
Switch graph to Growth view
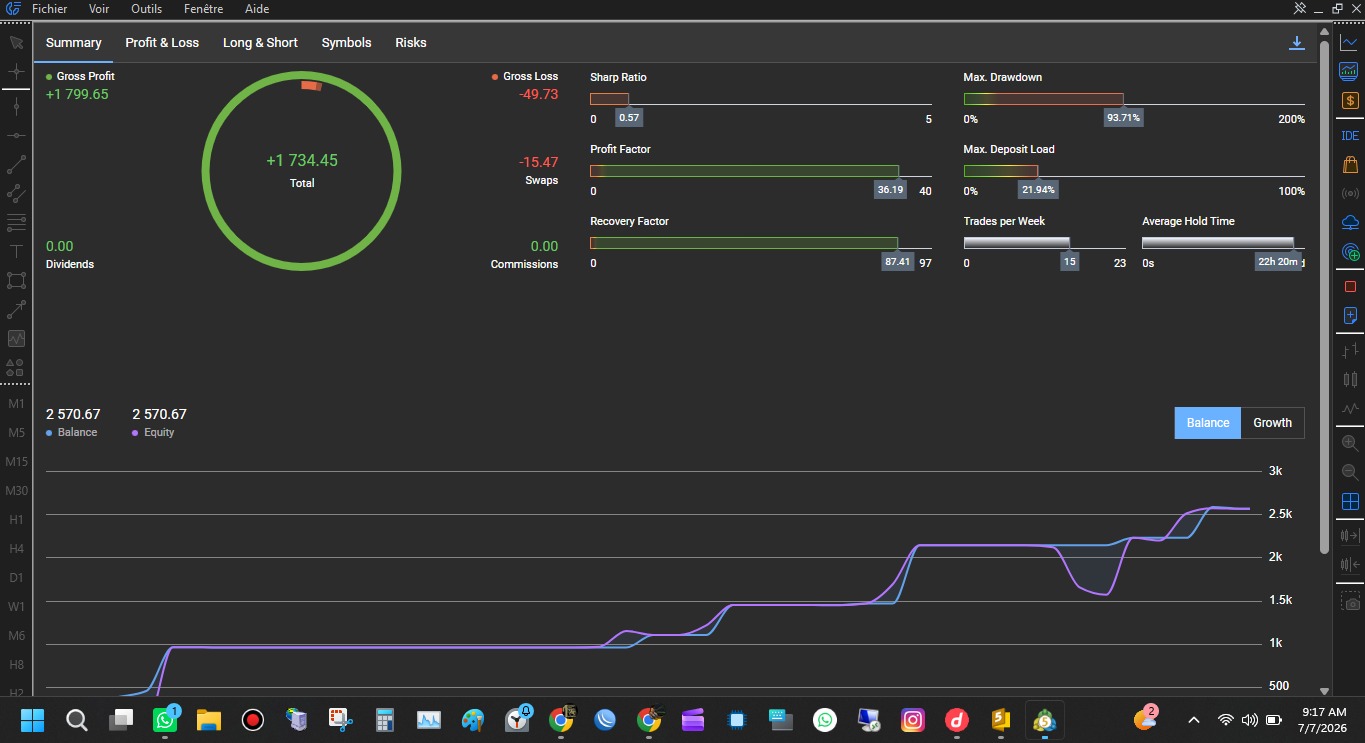(1272, 423)
